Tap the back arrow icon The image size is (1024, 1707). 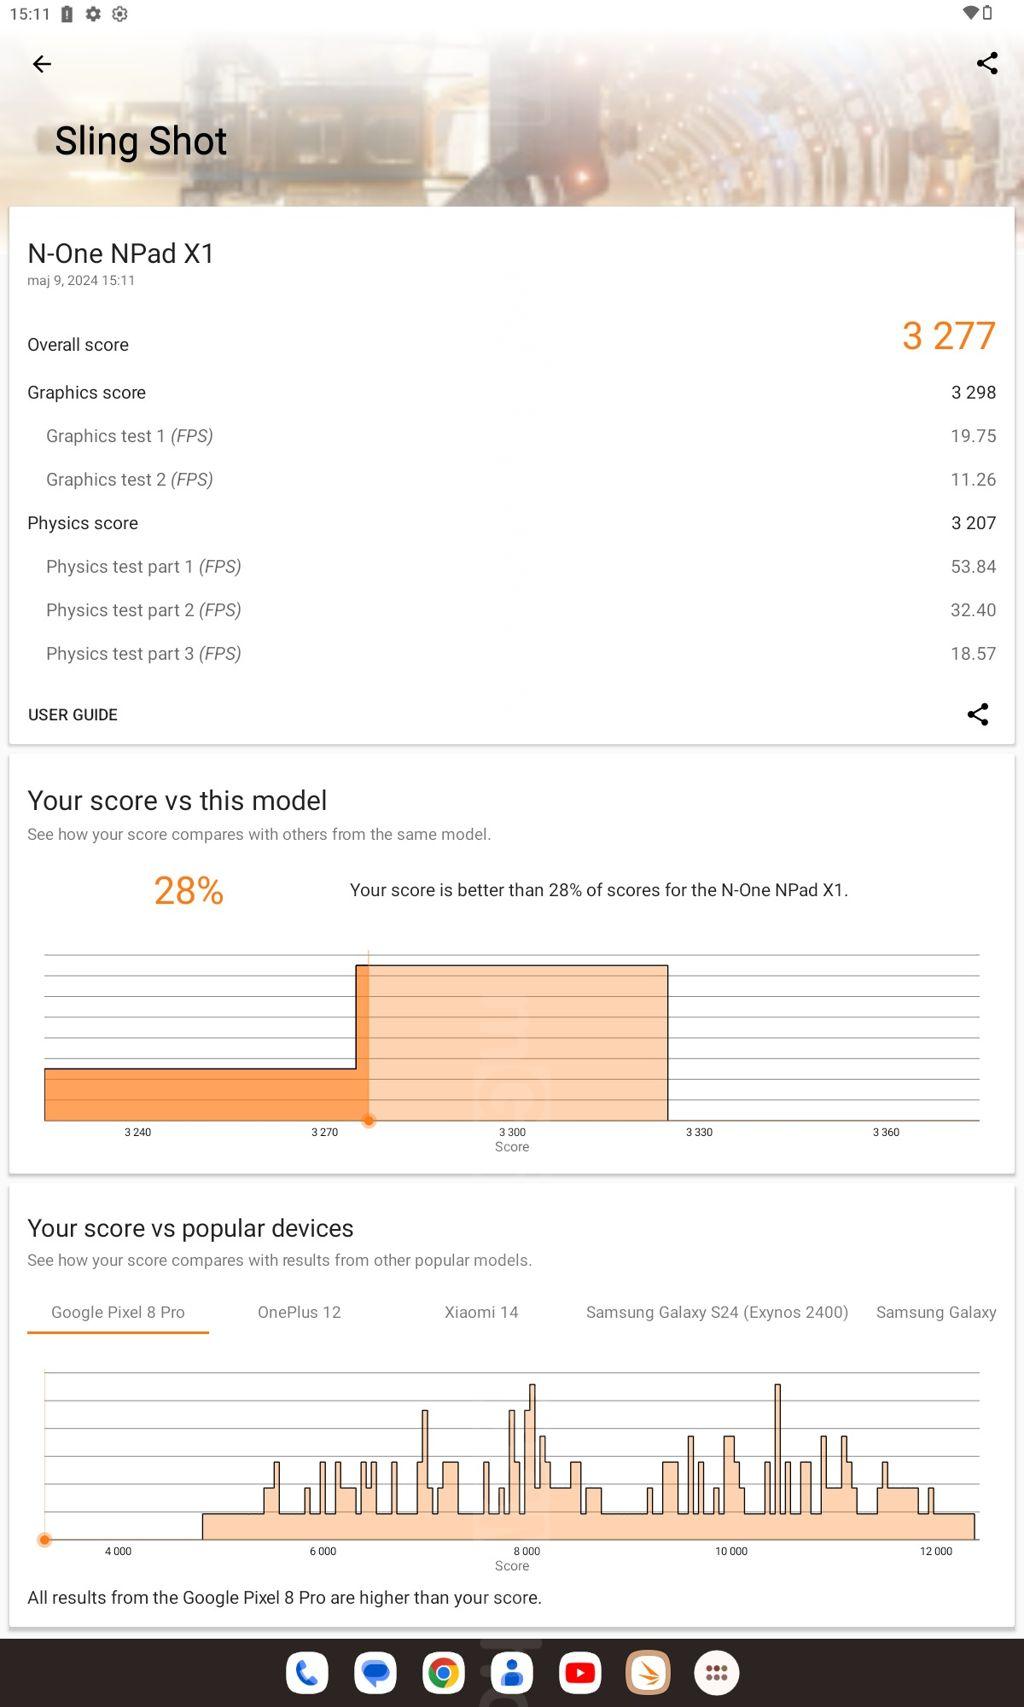pos(41,64)
